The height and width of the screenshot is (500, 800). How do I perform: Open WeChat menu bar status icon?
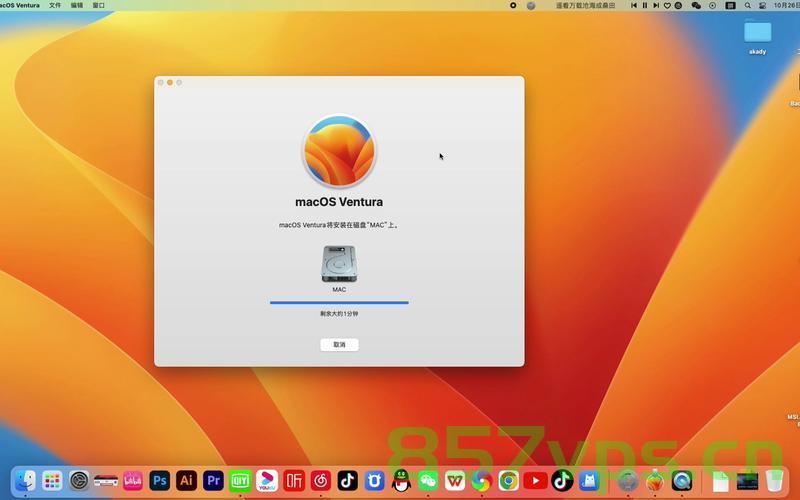pos(696,5)
